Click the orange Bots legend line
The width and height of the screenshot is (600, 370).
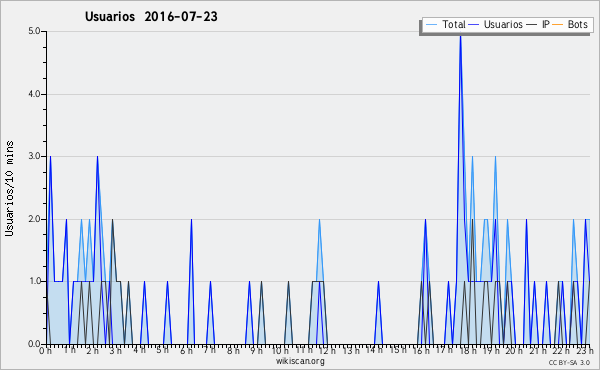tap(558, 25)
